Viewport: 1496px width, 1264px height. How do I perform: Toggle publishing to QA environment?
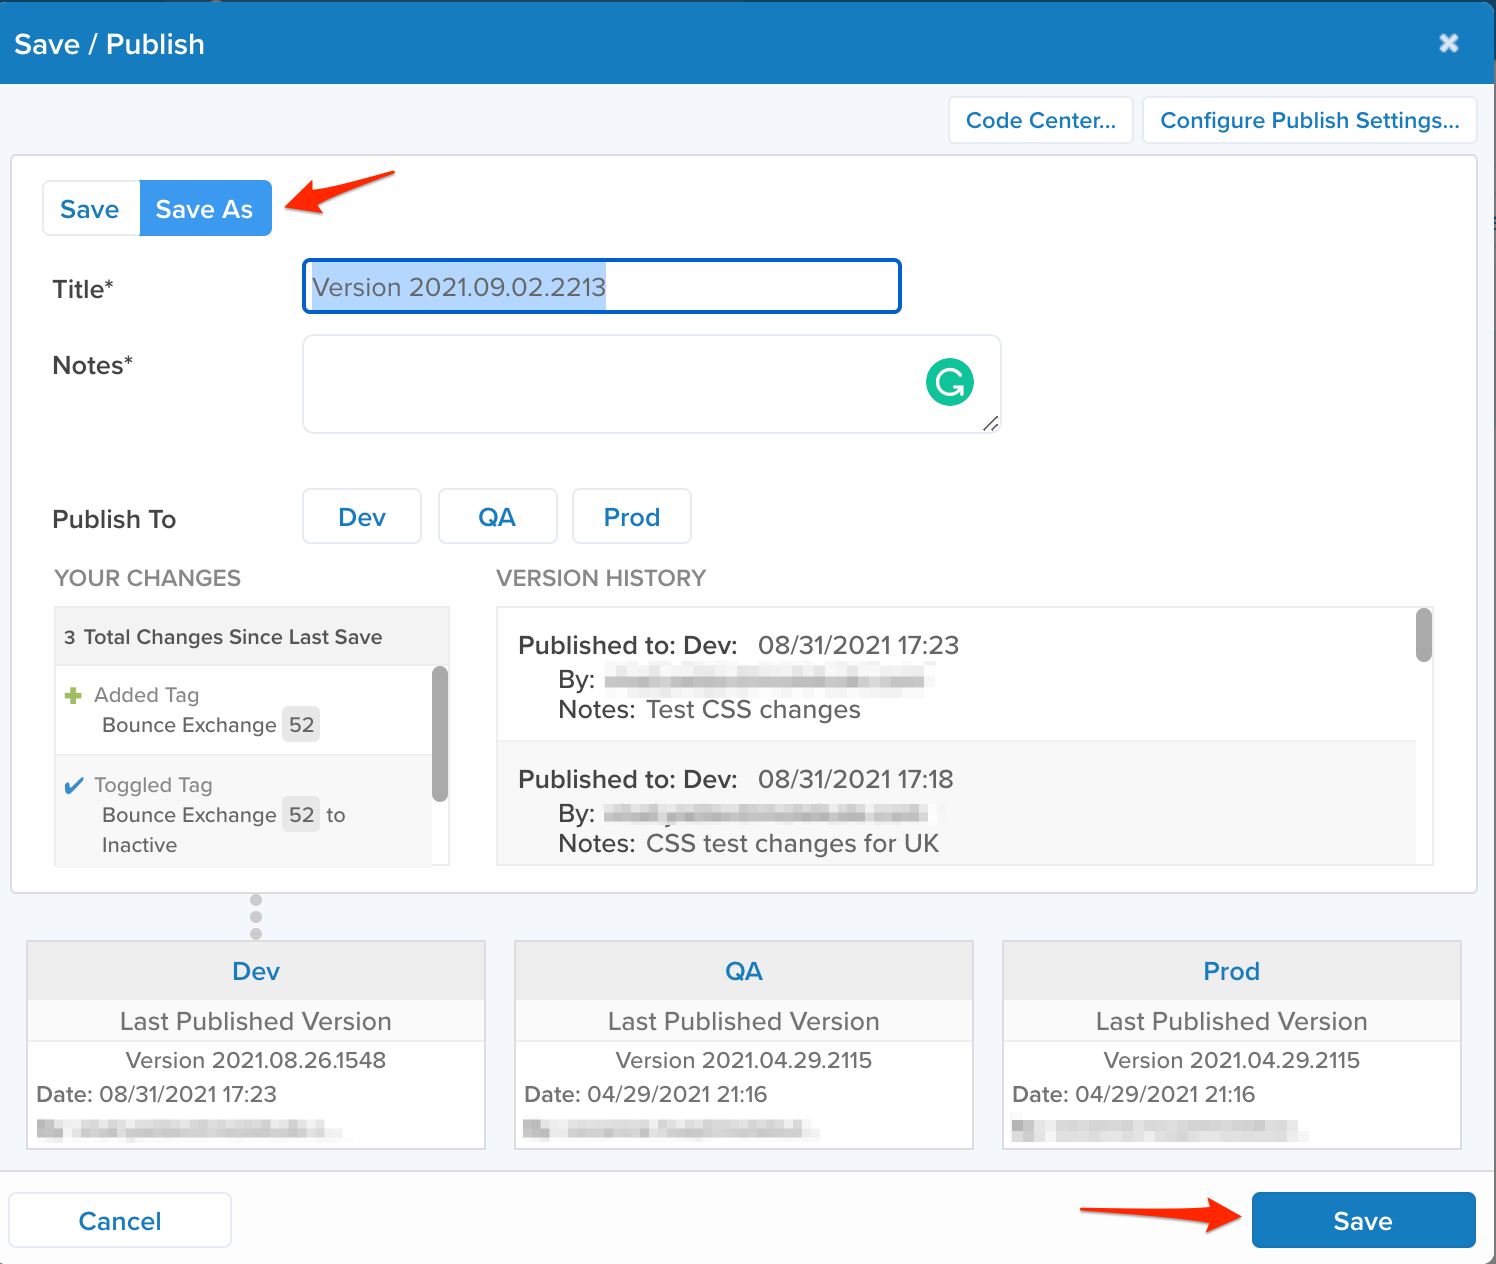coord(497,516)
